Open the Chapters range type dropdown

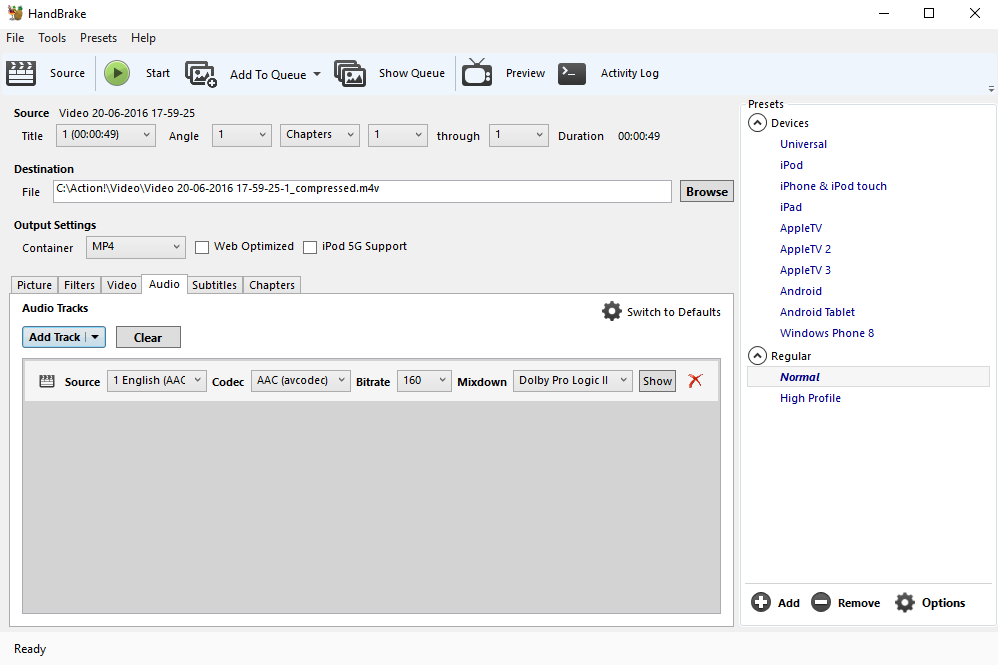click(320, 135)
